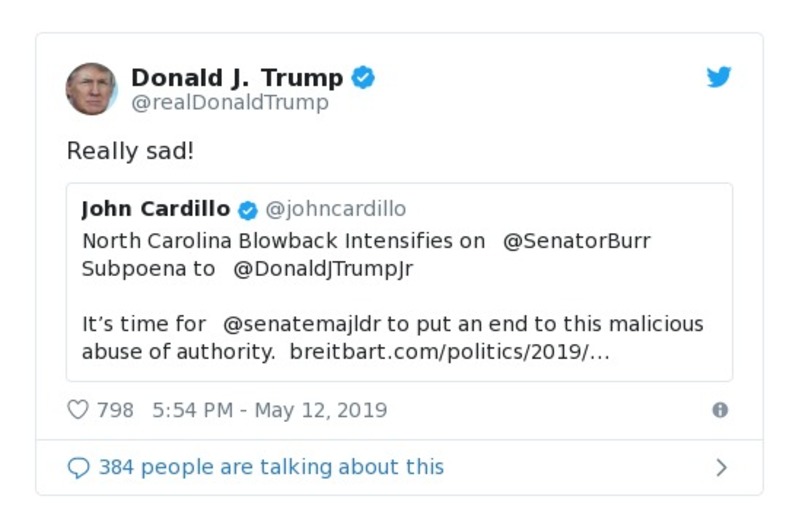
Task: Open John Cardillo's profile name link
Action: [x=156, y=209]
